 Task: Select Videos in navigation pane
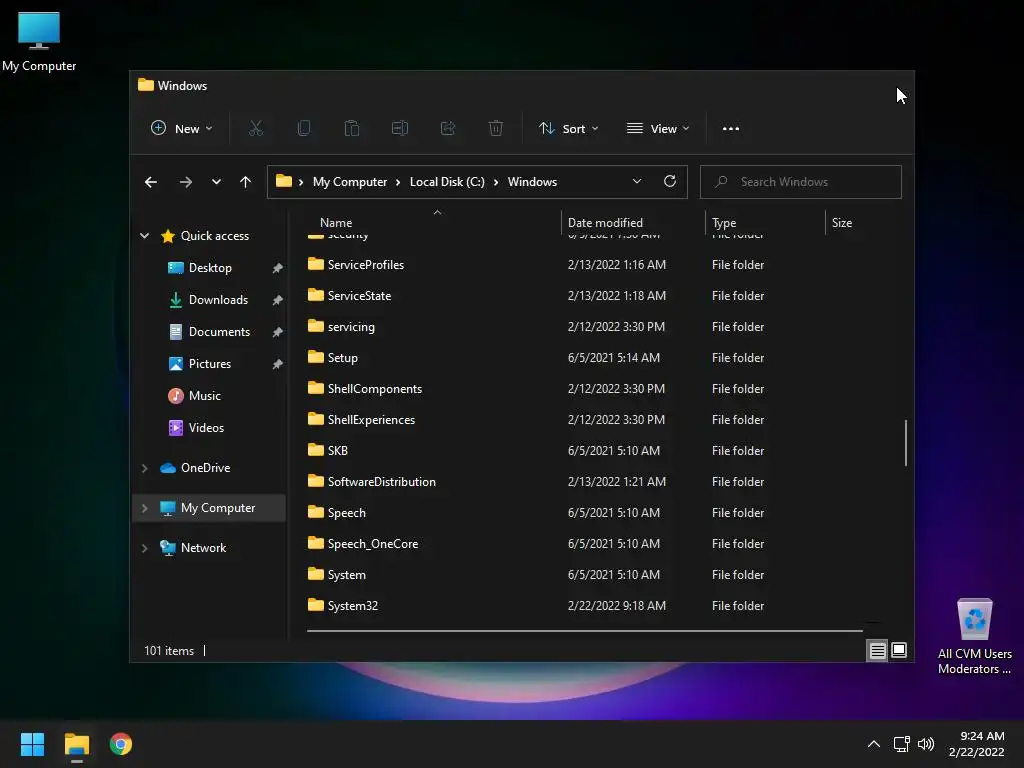point(206,428)
